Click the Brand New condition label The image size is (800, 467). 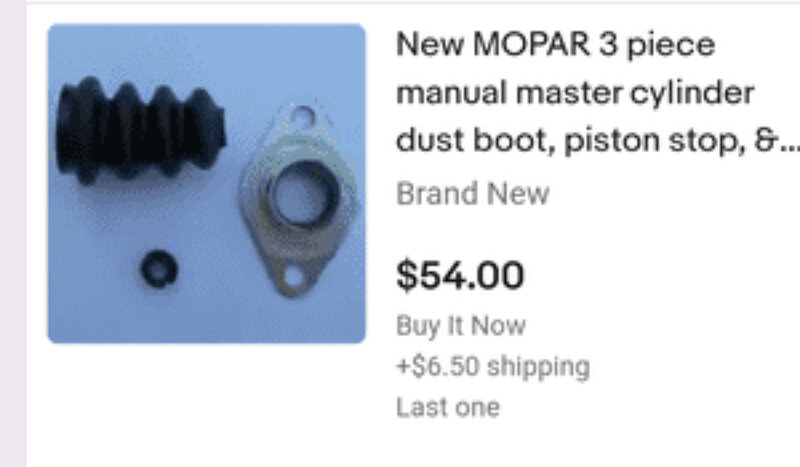click(472, 194)
